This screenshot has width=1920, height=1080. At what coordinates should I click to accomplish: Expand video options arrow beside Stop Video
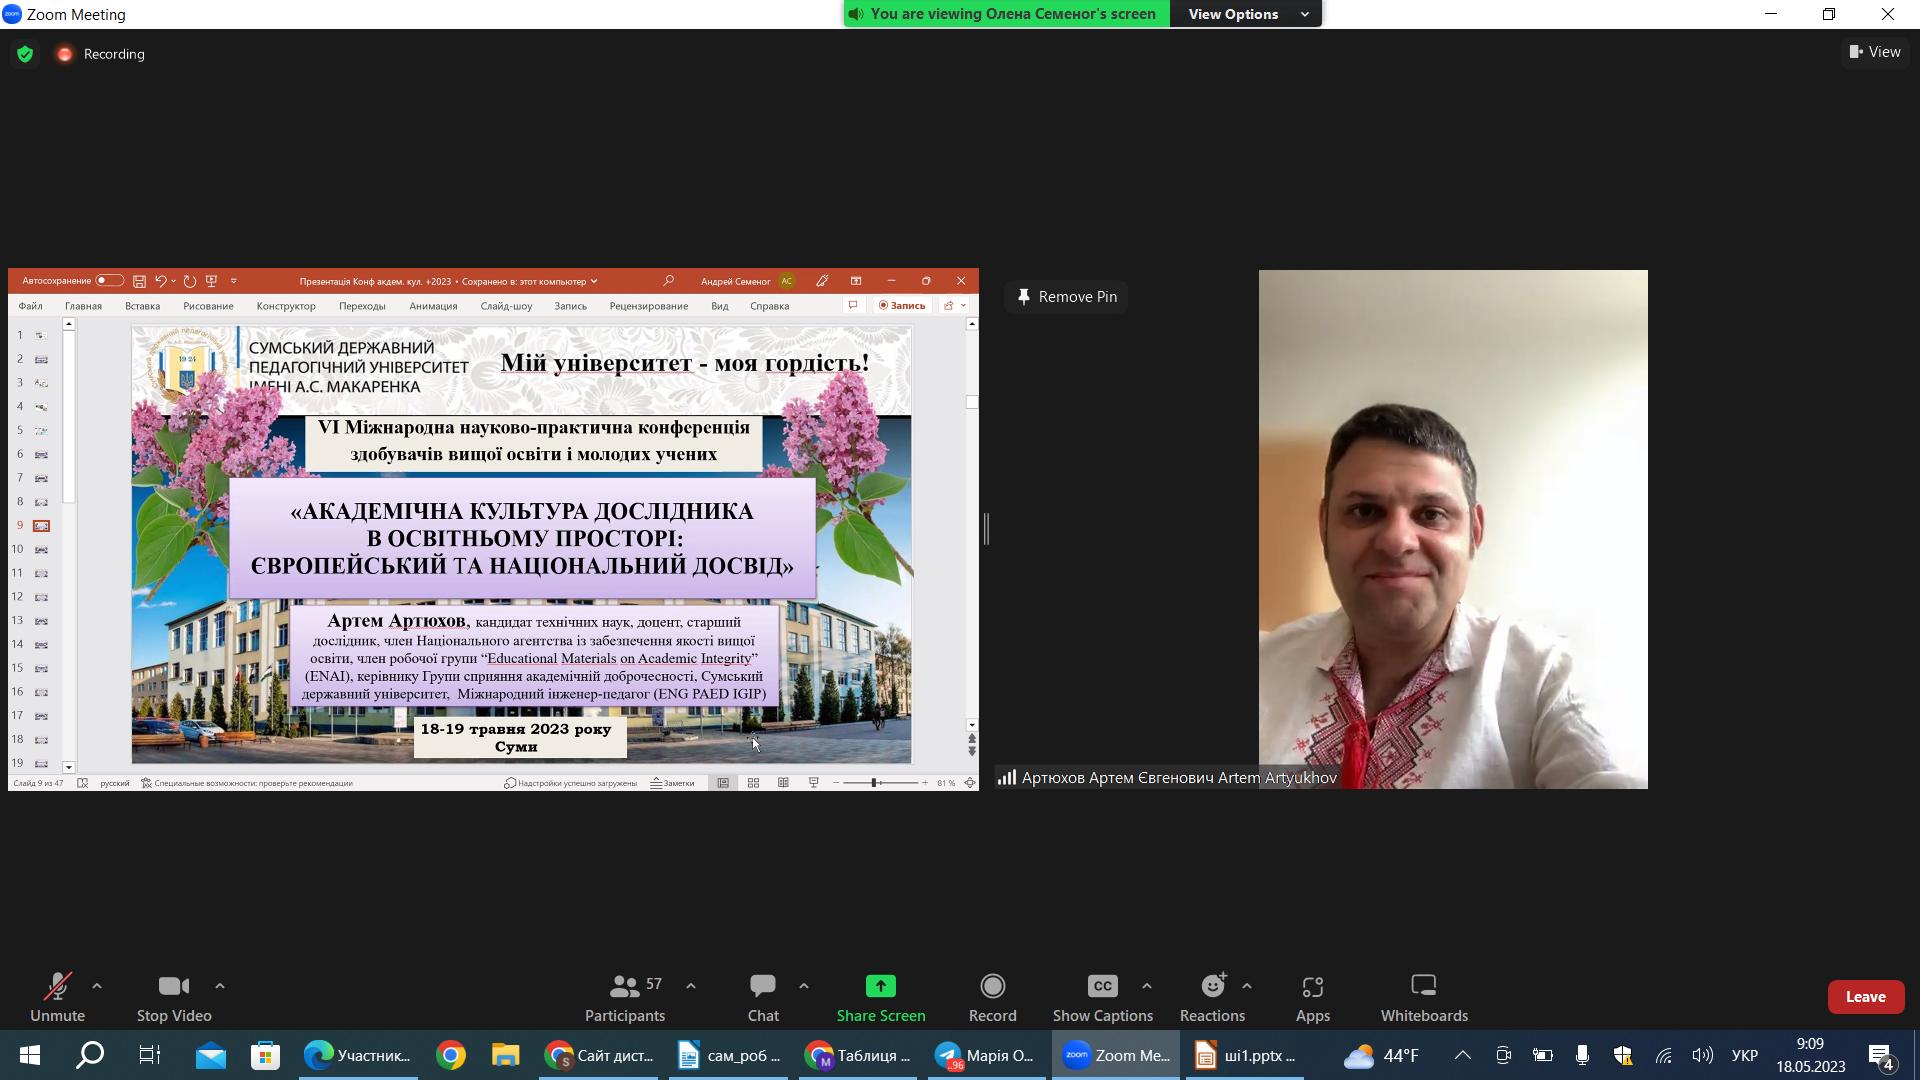click(219, 986)
